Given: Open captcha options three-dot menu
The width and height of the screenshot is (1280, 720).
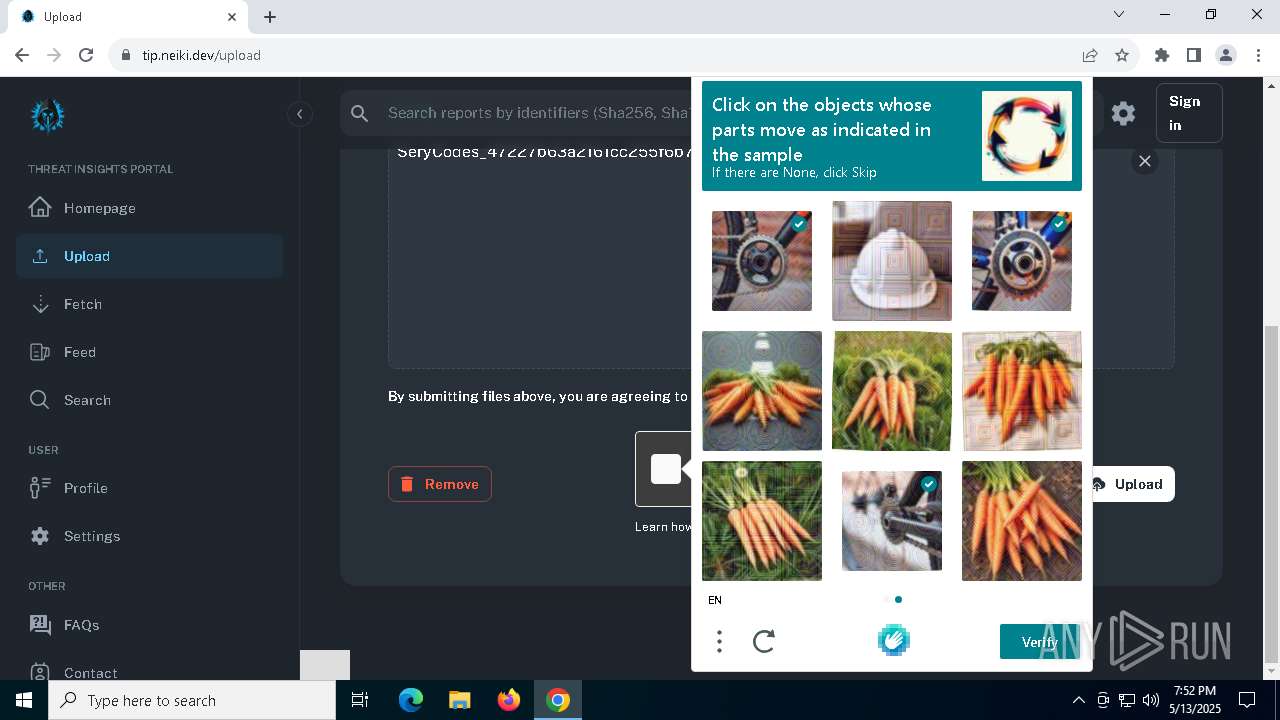Looking at the screenshot, I should click(719, 641).
